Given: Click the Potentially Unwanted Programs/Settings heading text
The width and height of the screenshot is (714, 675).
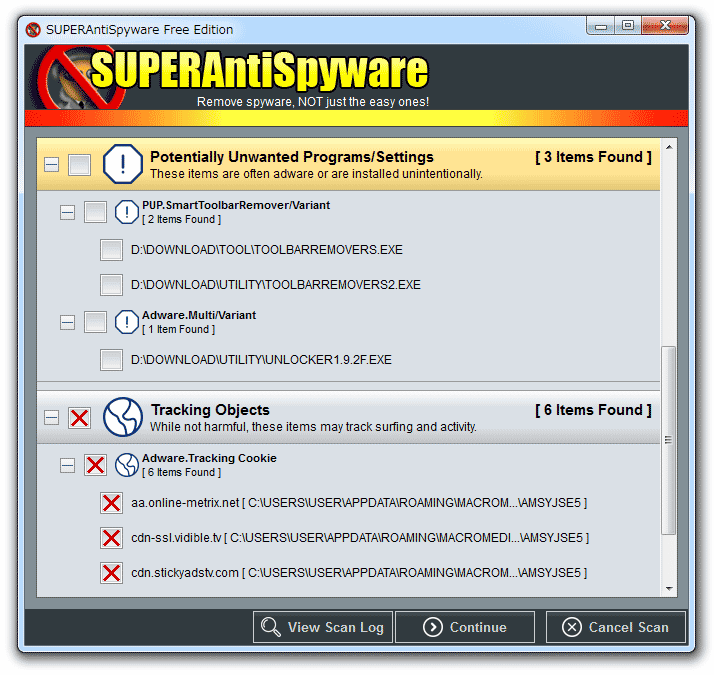Looking at the screenshot, I should coord(292,157).
